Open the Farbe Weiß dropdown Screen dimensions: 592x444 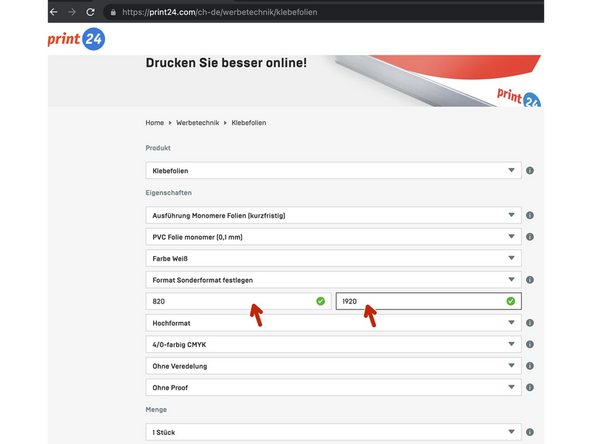pyautogui.click(x=333, y=258)
